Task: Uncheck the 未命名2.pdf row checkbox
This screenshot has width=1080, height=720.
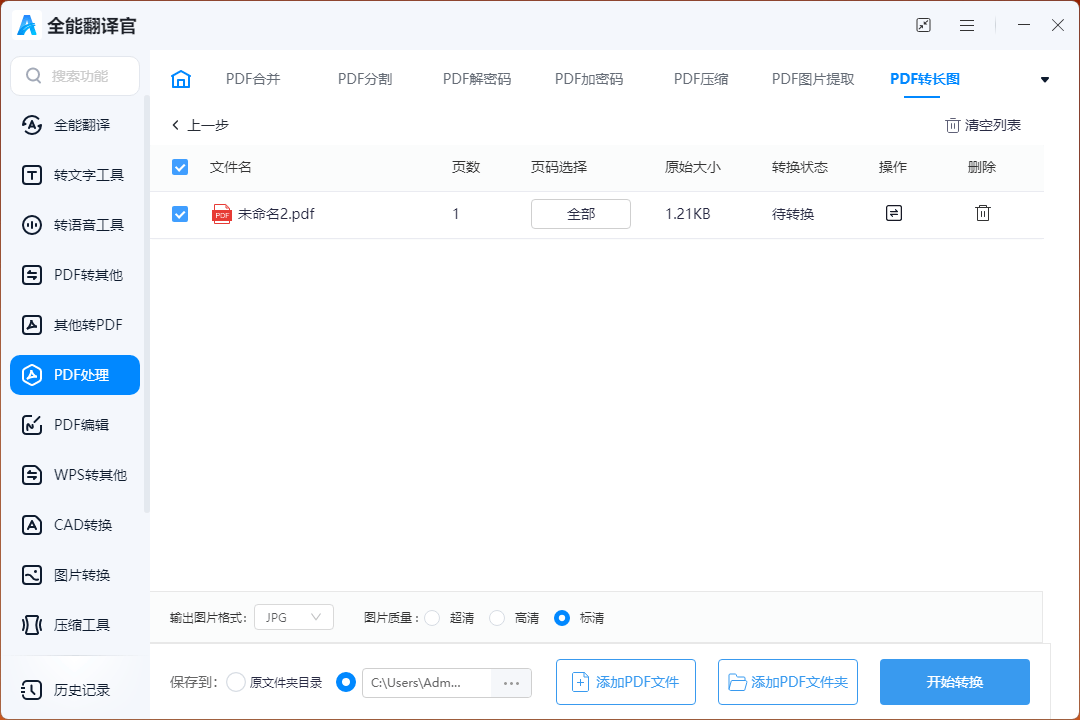Action: pos(180,214)
